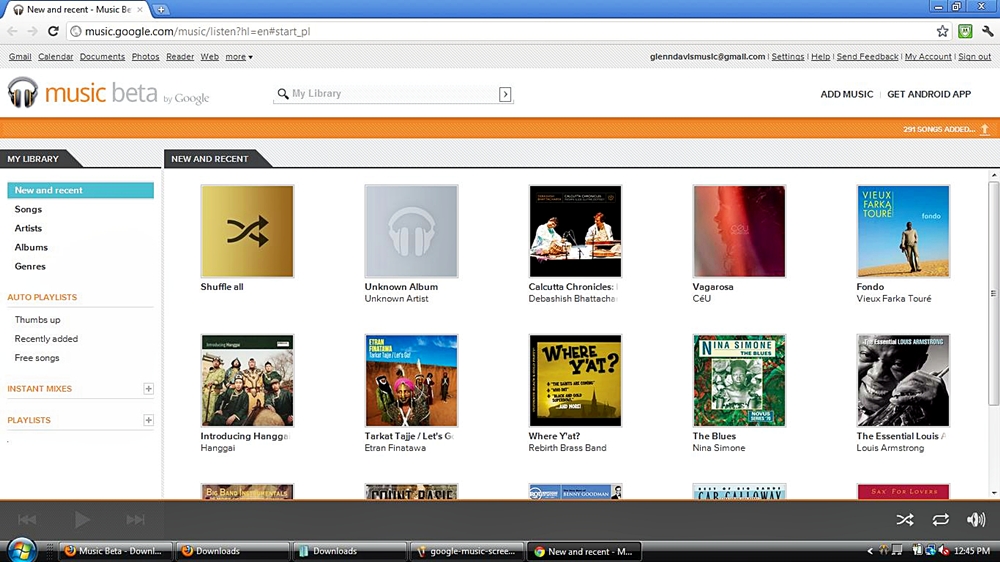Expand Instant Mixes with plus icon
The width and height of the screenshot is (1000, 562).
pos(148,389)
